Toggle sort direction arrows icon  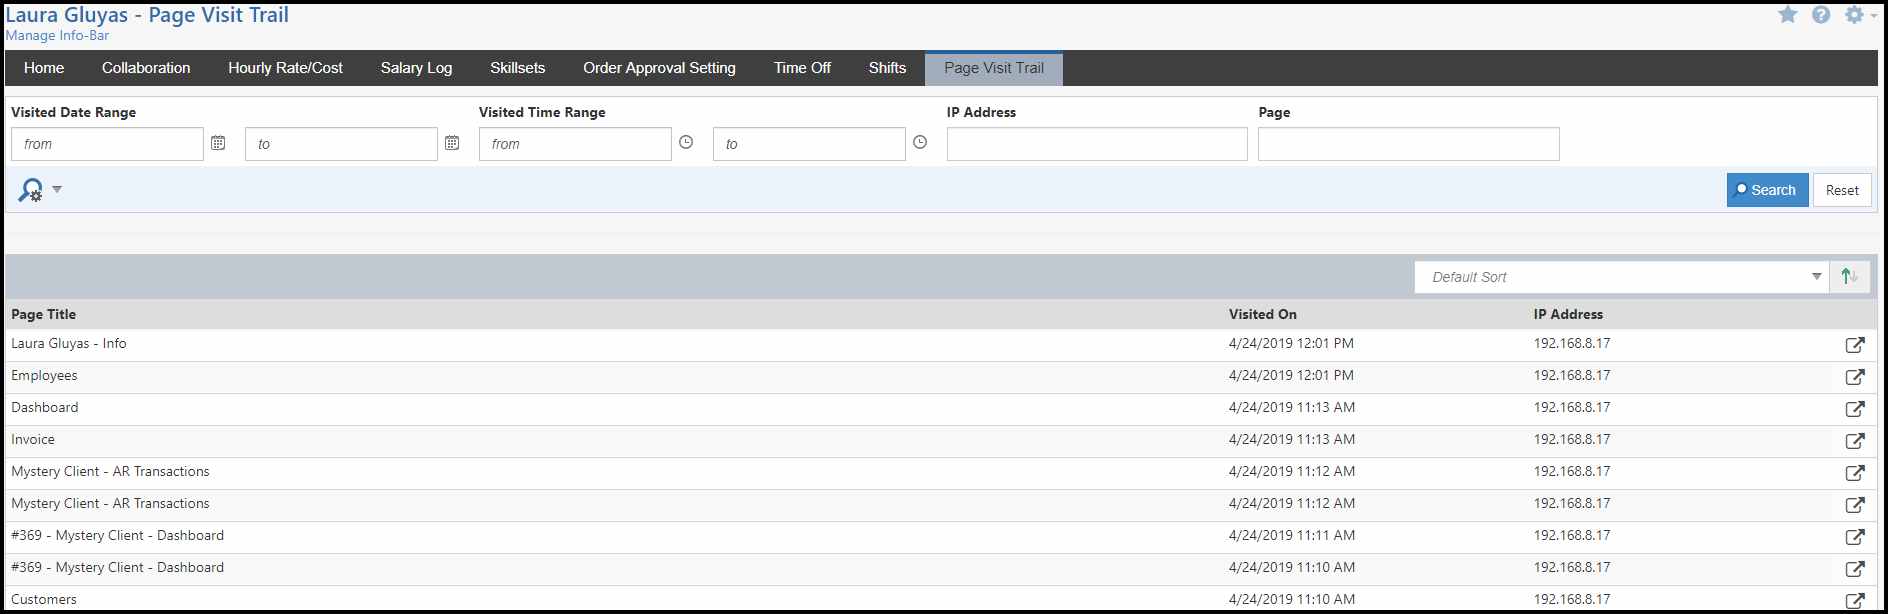(1850, 277)
